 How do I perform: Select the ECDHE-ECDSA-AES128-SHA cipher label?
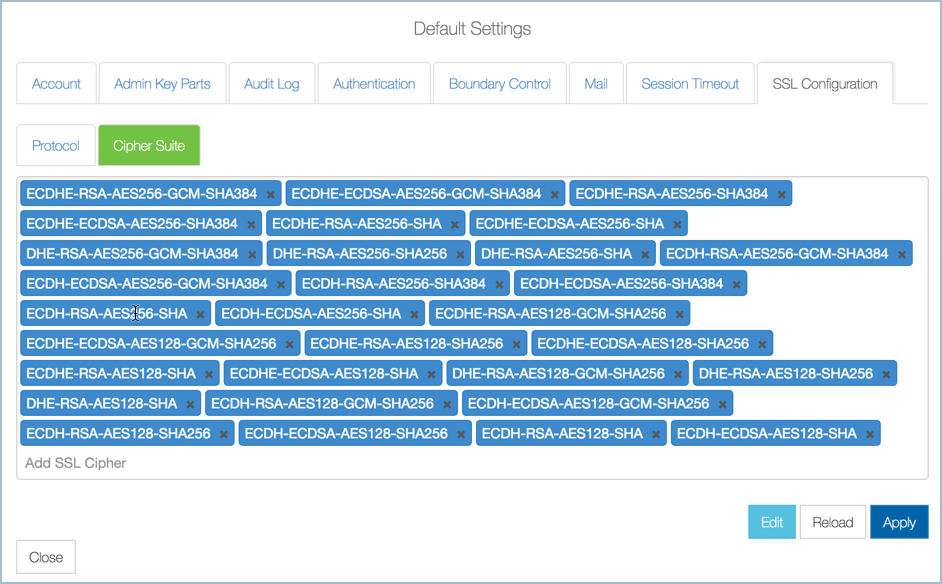324,374
